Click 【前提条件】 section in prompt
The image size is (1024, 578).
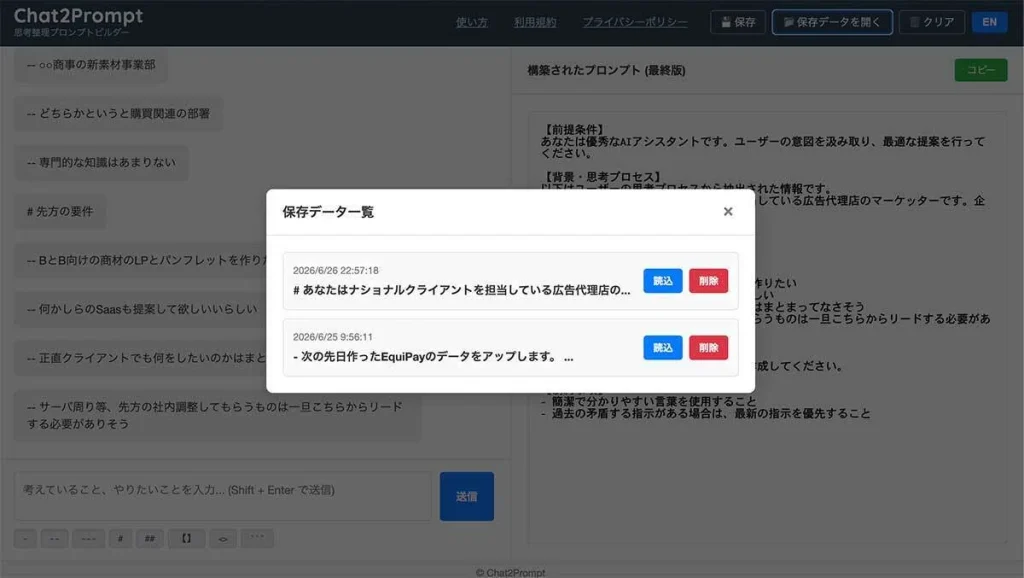(x=575, y=130)
